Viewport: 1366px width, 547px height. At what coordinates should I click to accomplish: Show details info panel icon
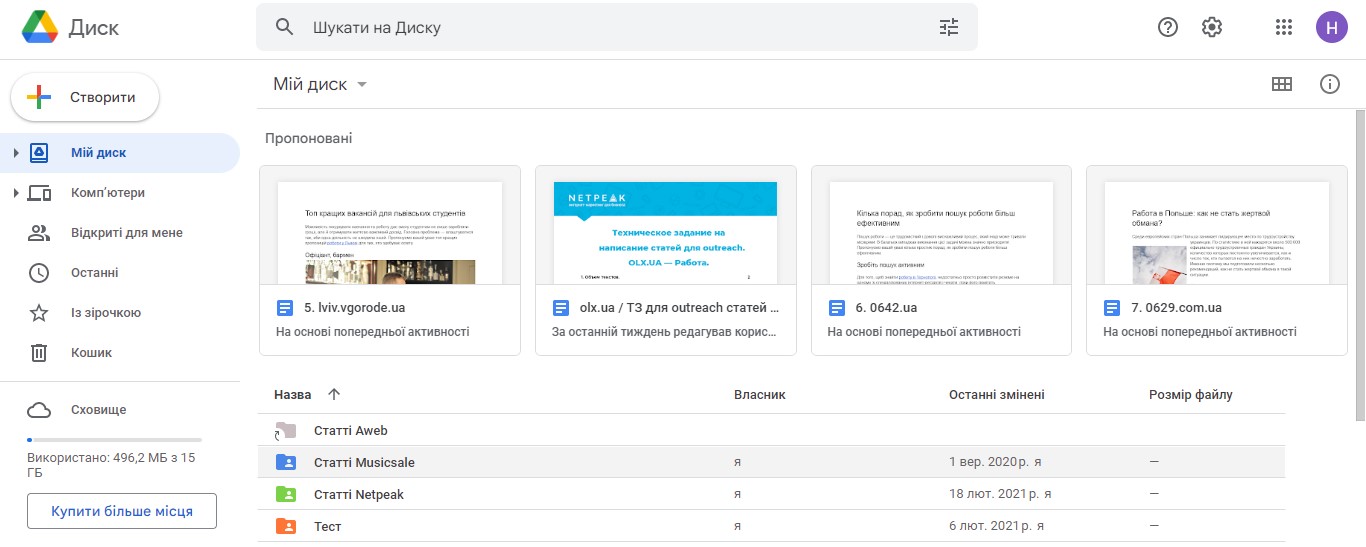coord(1330,84)
